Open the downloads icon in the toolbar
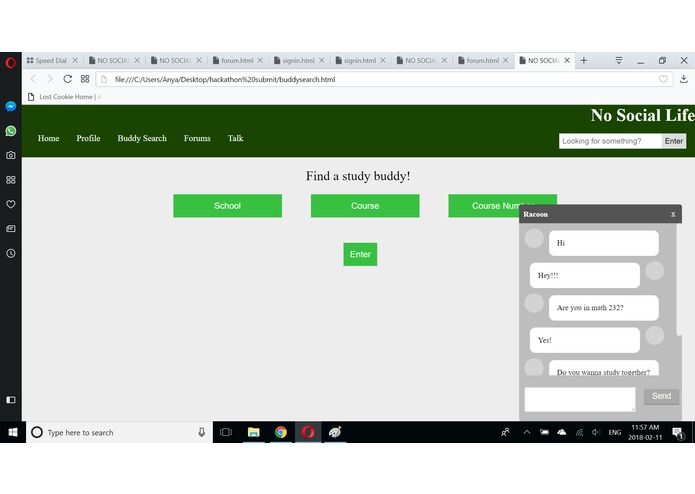The width and height of the screenshot is (695, 494). (x=683, y=79)
